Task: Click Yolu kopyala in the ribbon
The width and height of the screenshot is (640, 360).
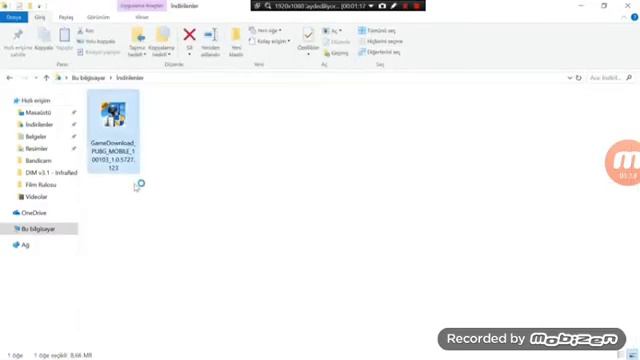Action: (x=96, y=41)
